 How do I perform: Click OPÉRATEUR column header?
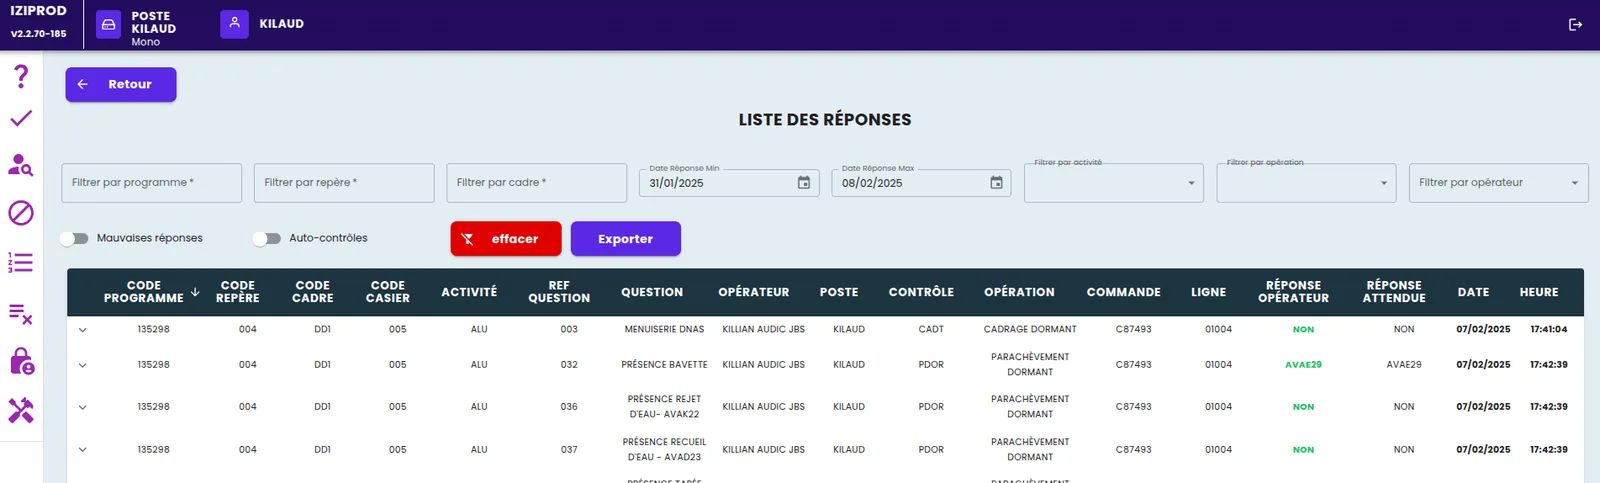point(754,292)
